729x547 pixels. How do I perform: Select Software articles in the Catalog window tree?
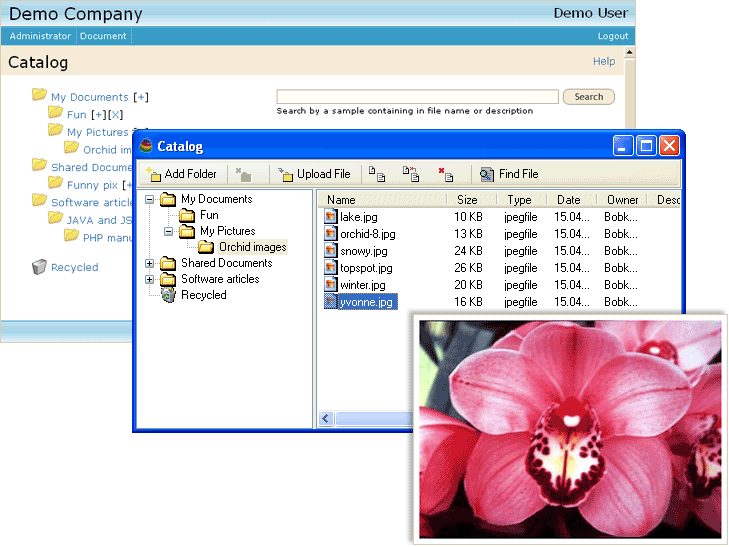pyautogui.click(x=220, y=279)
